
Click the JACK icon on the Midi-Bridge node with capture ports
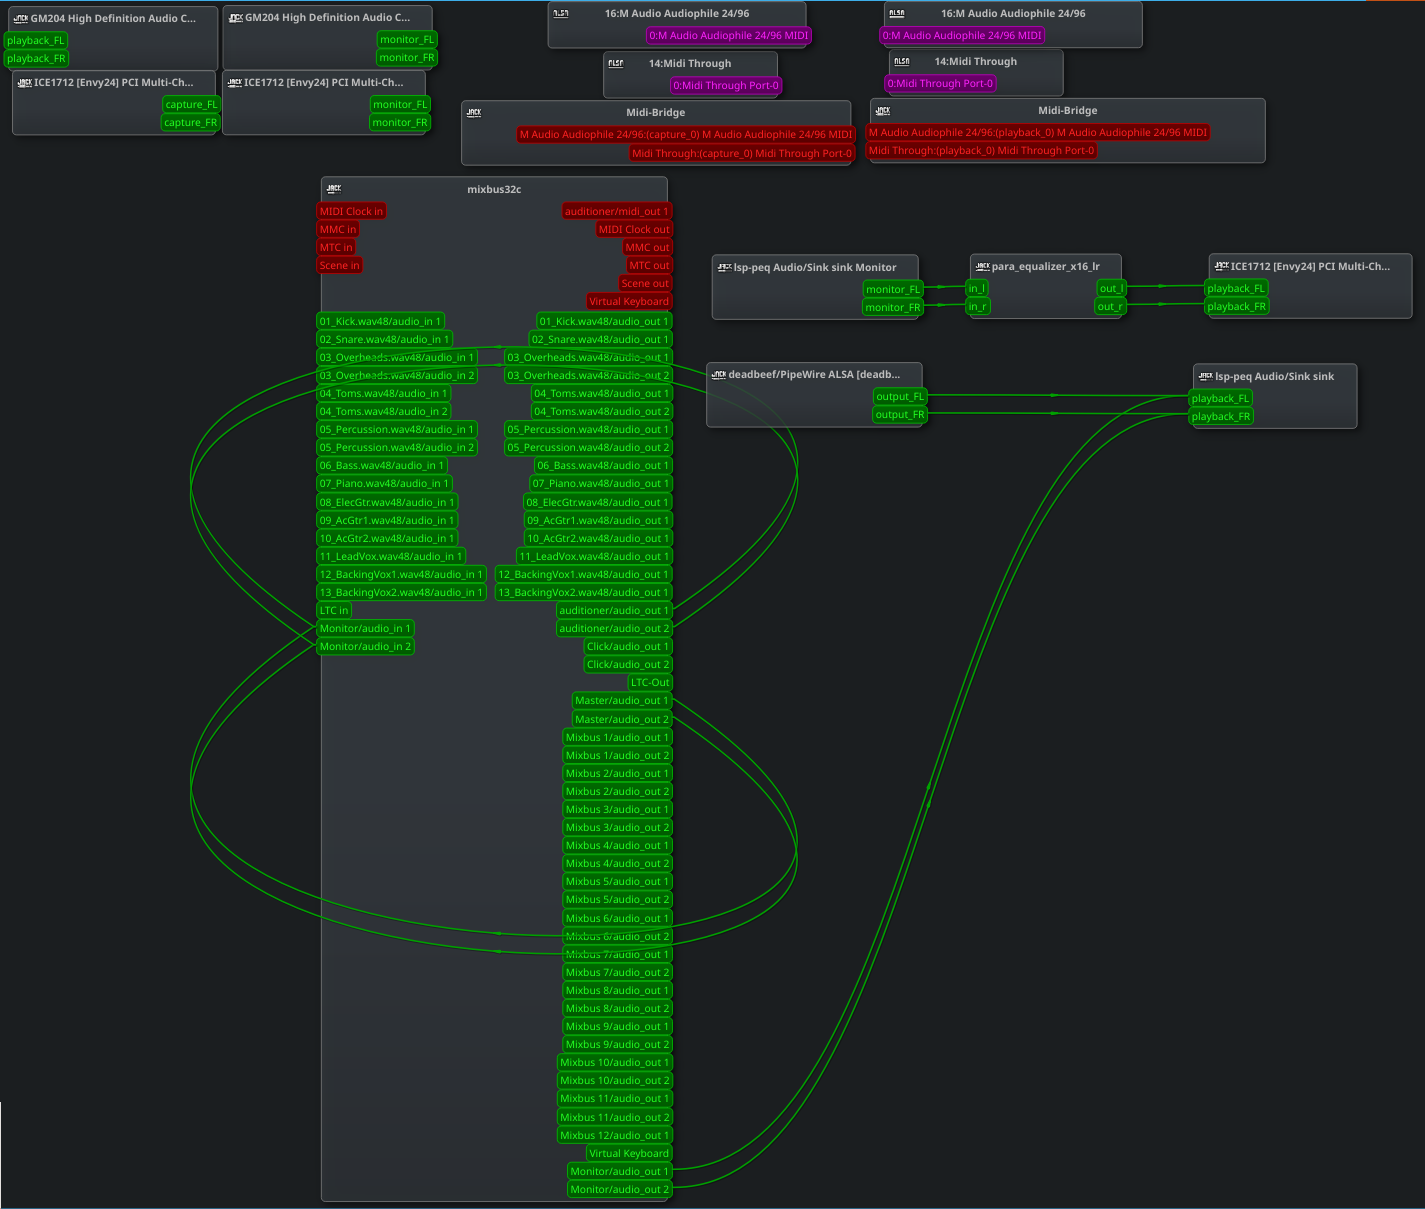pyautogui.click(x=474, y=112)
